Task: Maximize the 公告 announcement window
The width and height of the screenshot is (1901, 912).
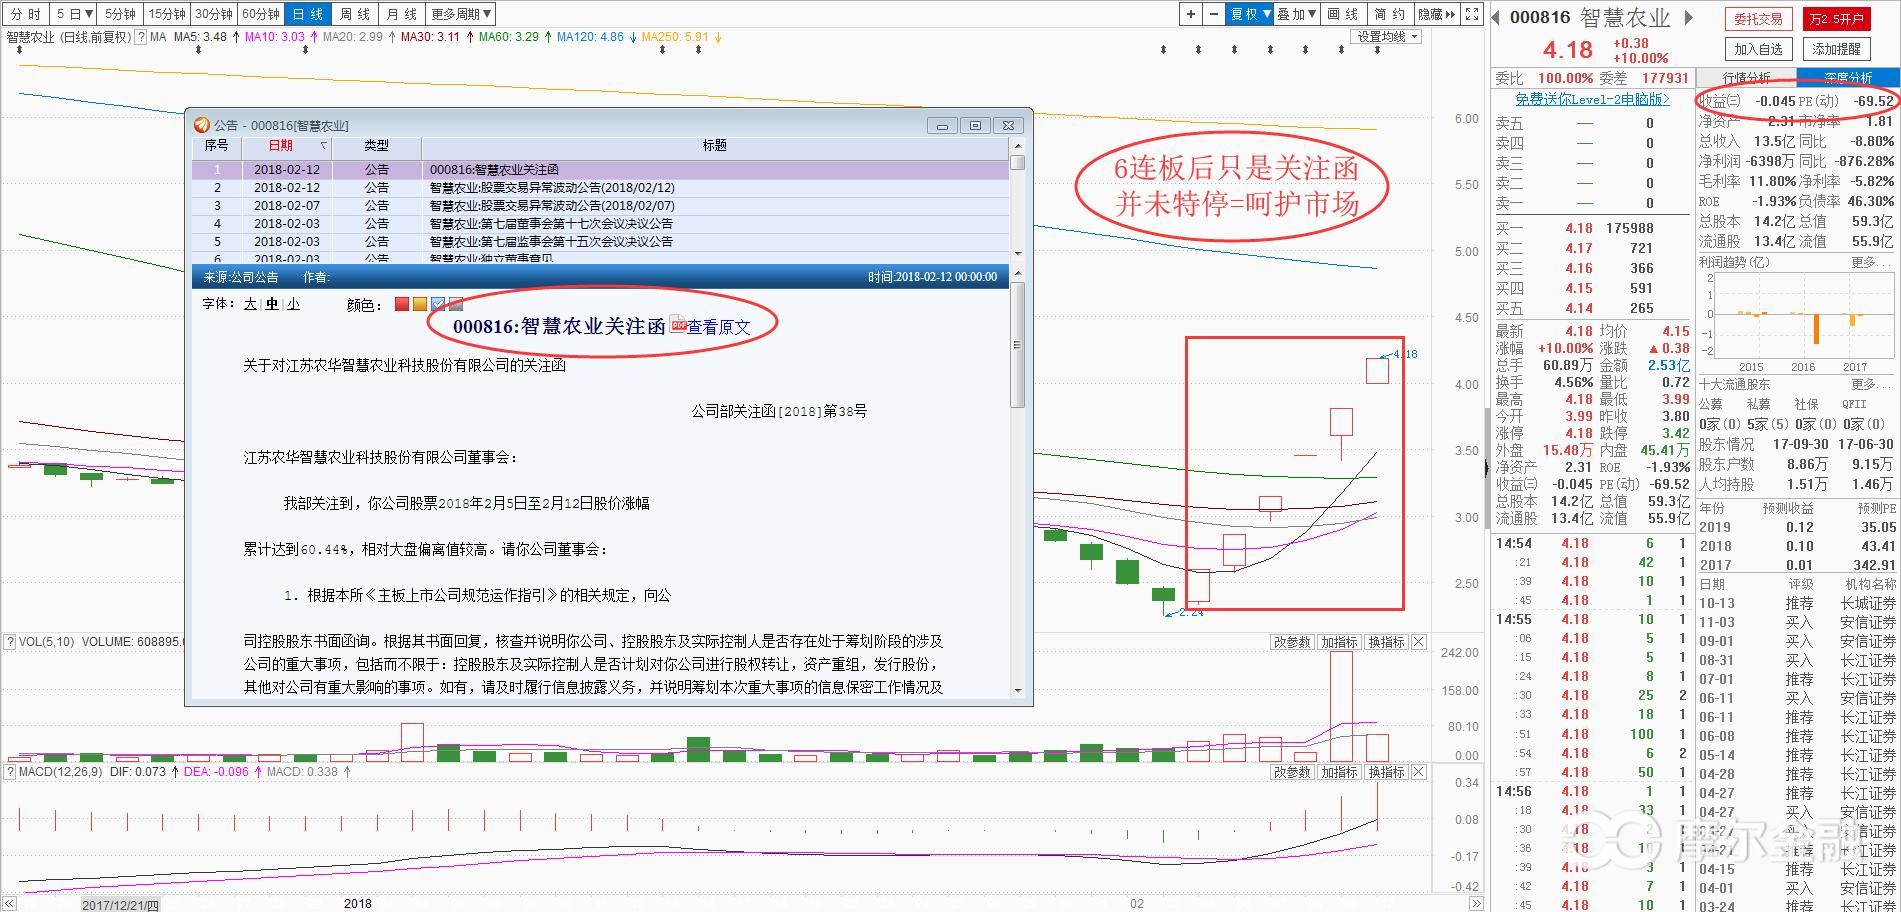Action: (x=975, y=125)
